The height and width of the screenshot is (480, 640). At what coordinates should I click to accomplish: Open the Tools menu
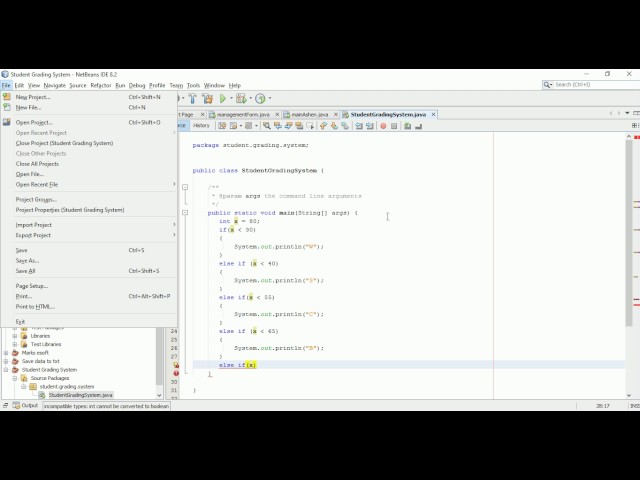click(x=193, y=85)
